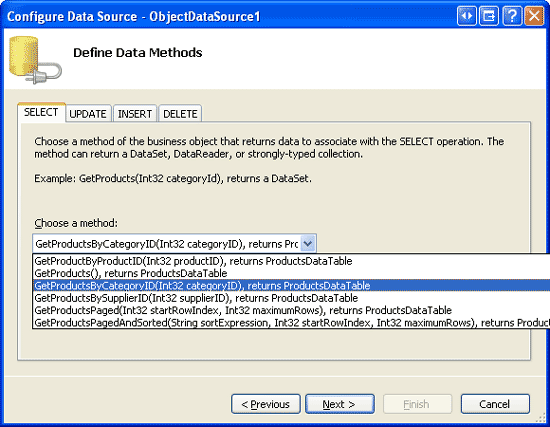
Task: Click the database cylinder plug icon
Action: [x=35, y=60]
